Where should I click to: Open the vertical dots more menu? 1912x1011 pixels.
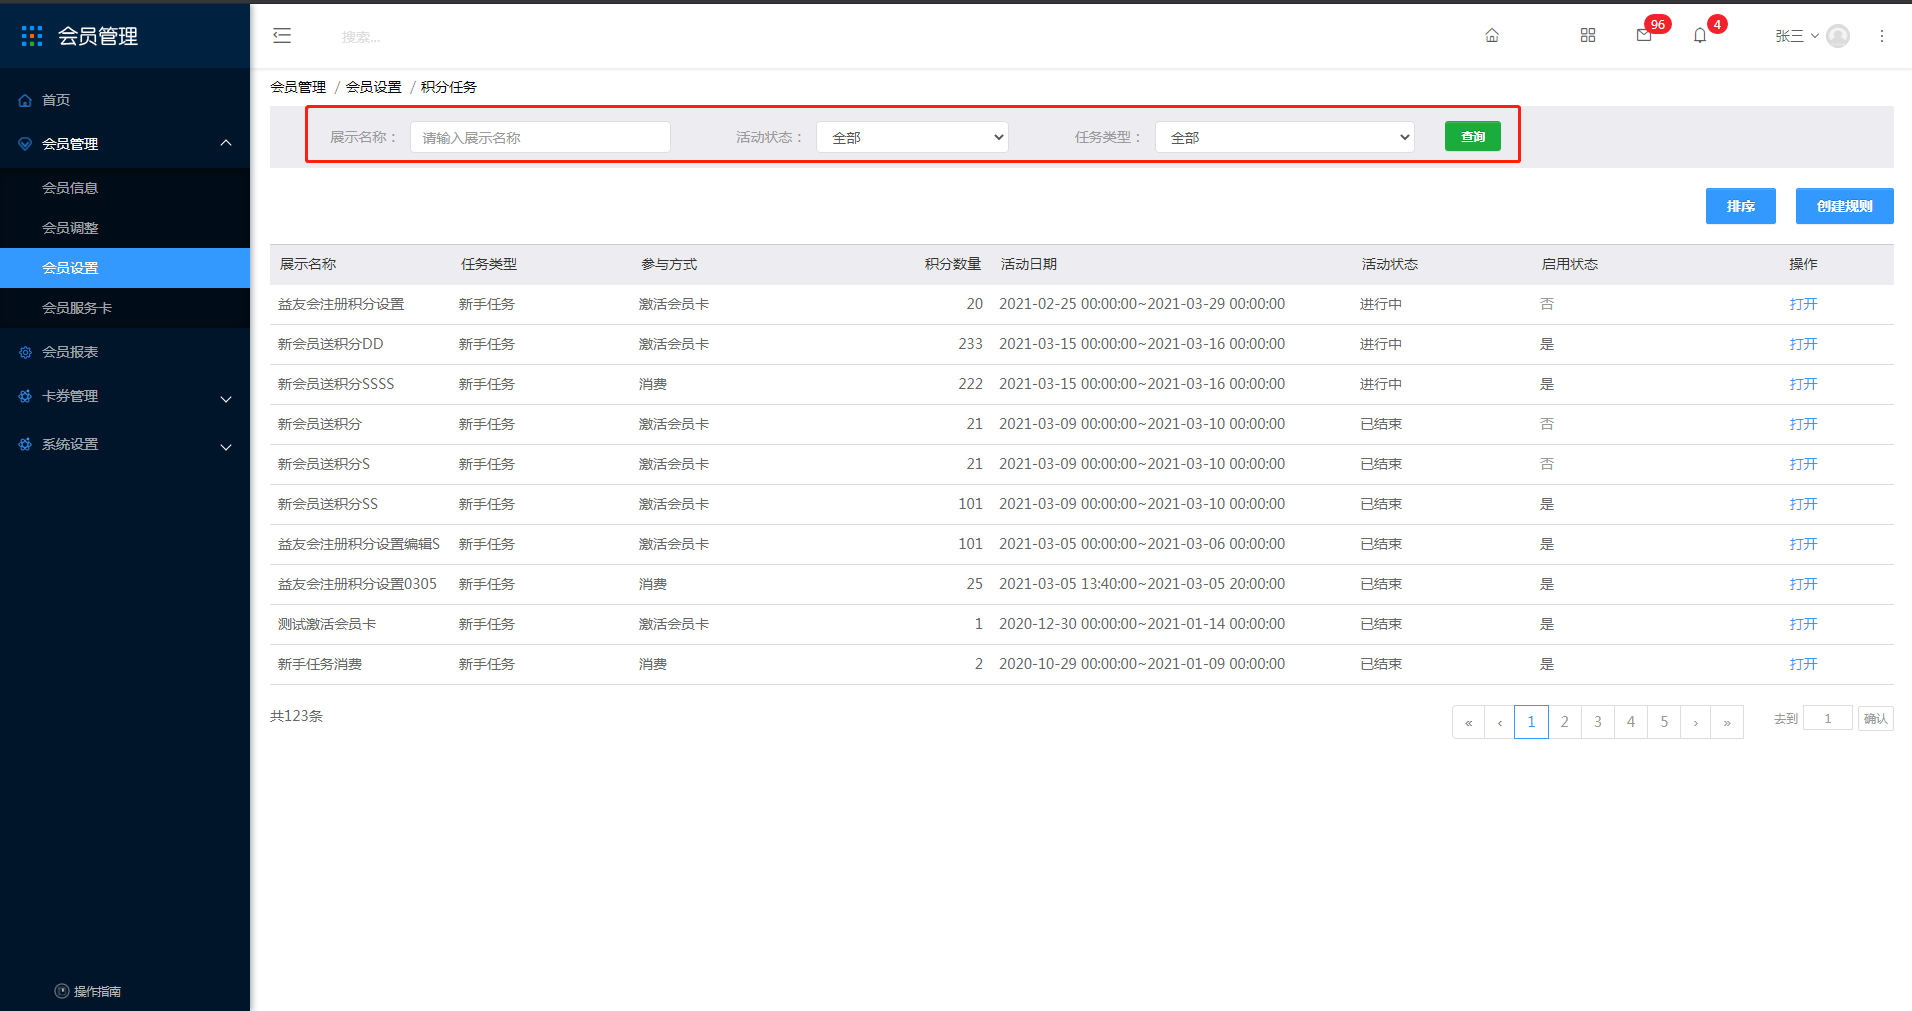[1882, 36]
